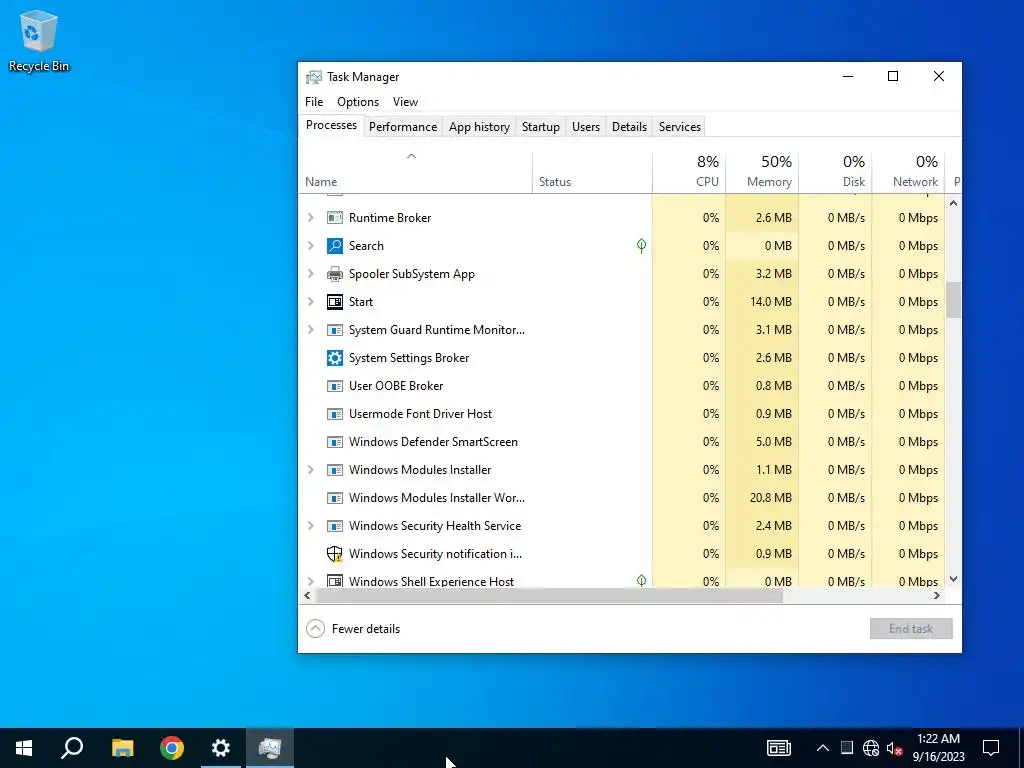The width and height of the screenshot is (1024, 768).
Task: Sort by the Disk column header
Action: coord(835,172)
